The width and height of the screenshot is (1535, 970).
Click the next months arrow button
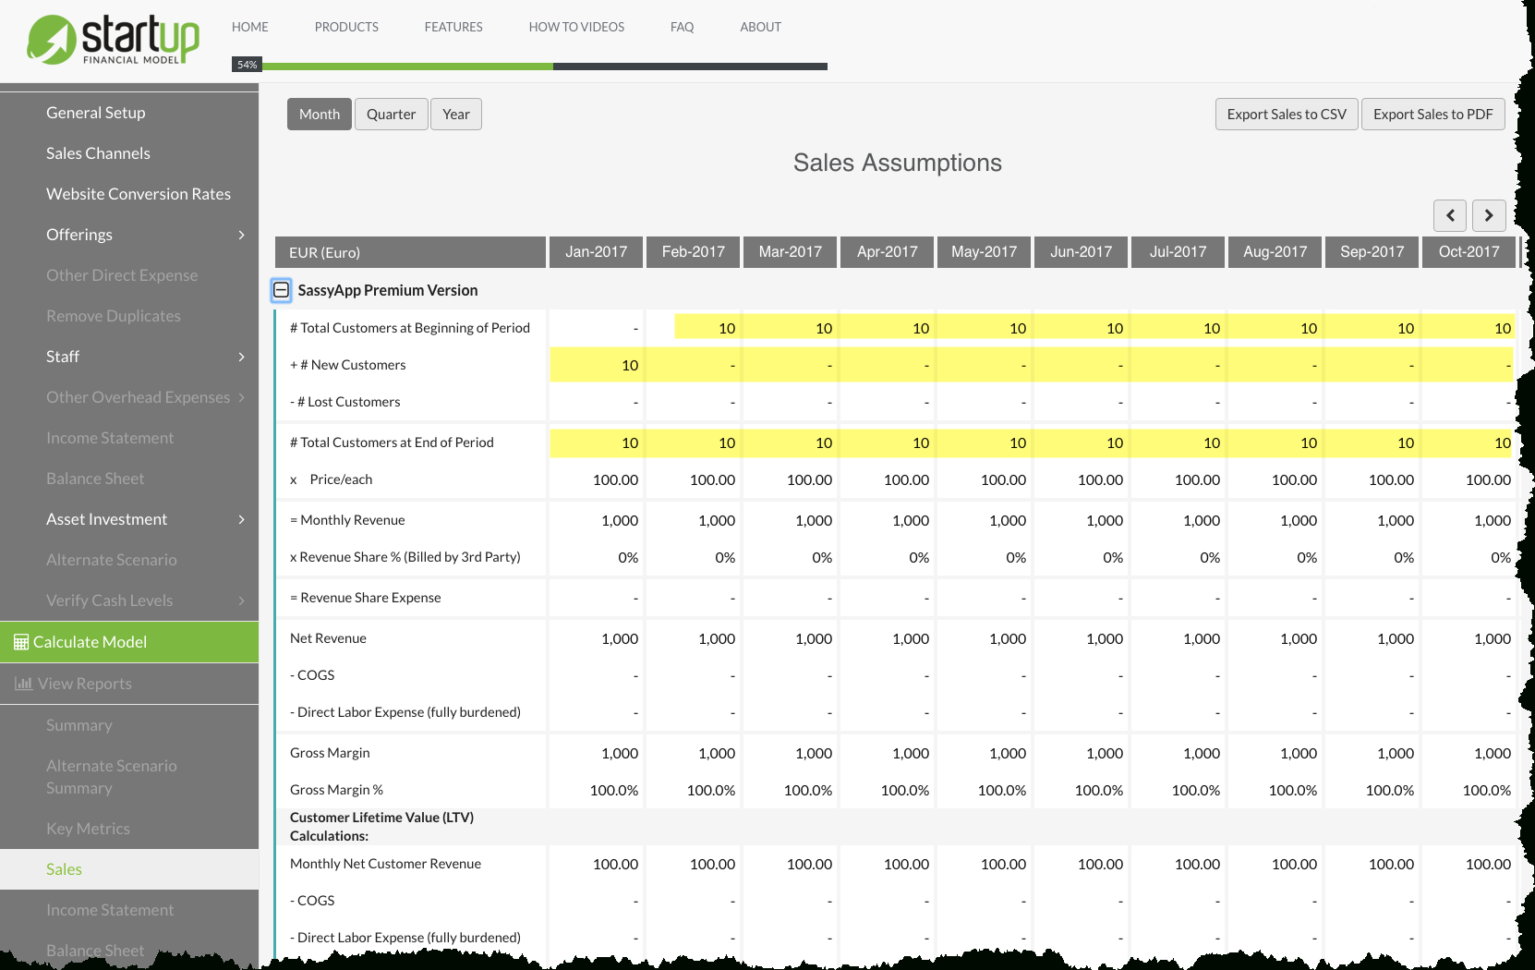[x=1488, y=215]
